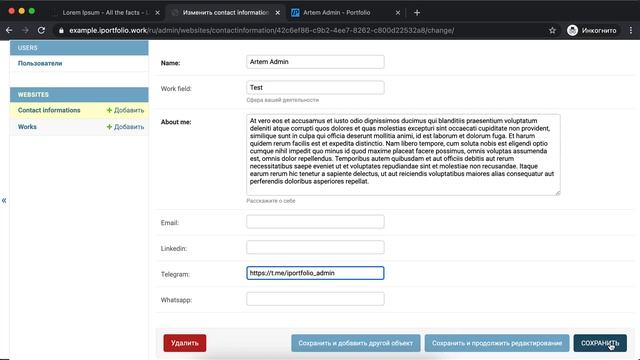Click the Telegram: label
Viewport: 640px width, 360px height.
click(176, 274)
